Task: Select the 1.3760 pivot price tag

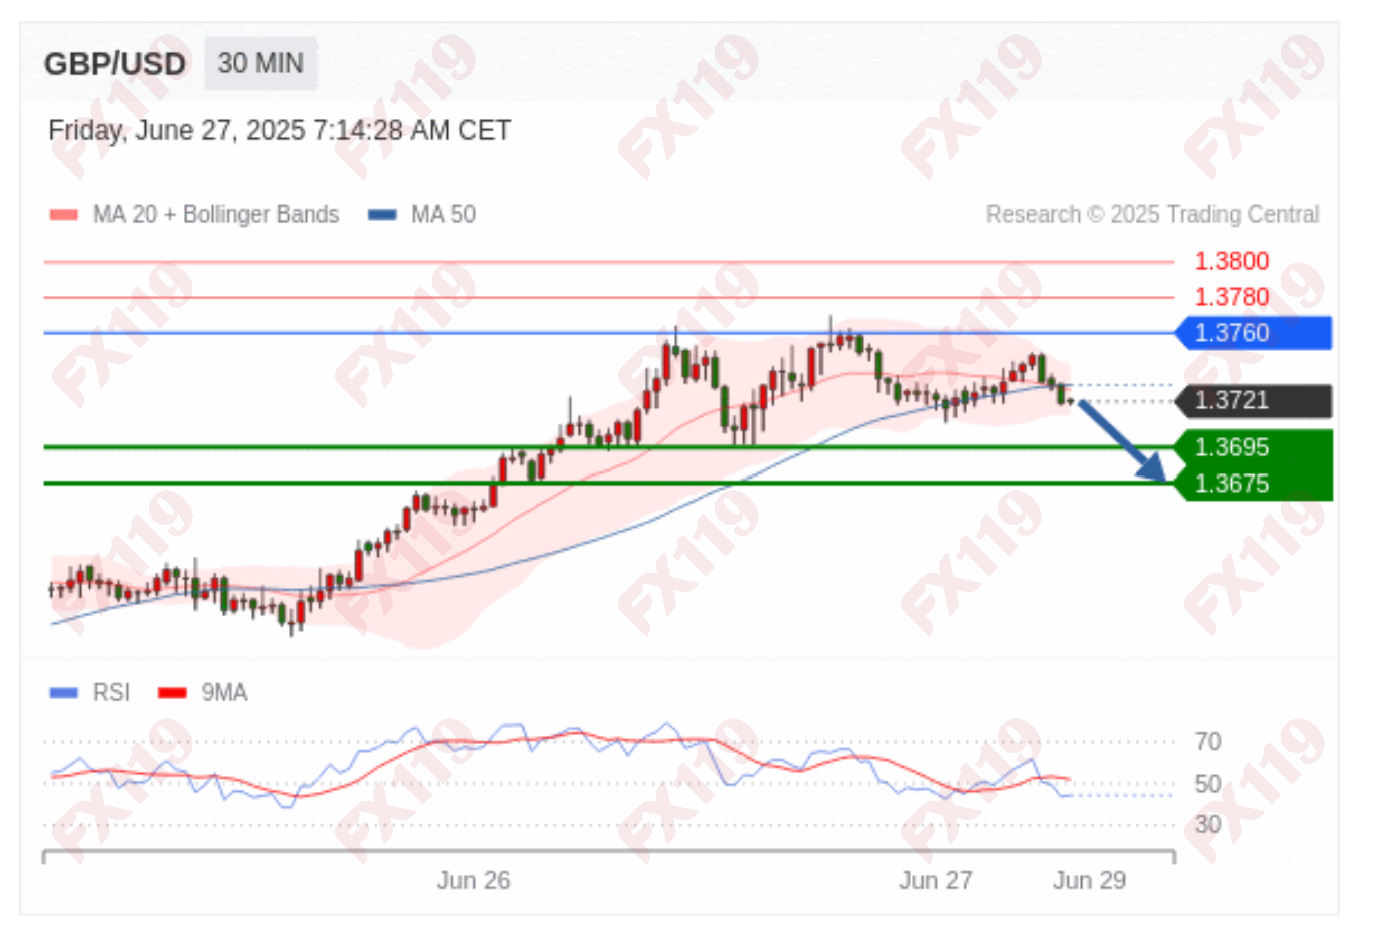Action: (x=1254, y=333)
